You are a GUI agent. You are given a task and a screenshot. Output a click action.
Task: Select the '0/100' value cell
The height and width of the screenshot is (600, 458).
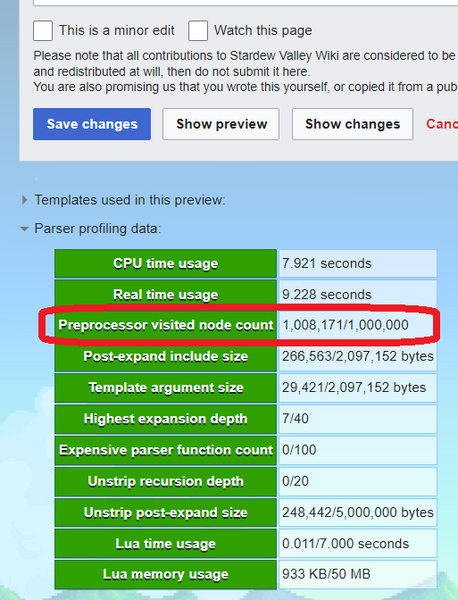pos(357,450)
